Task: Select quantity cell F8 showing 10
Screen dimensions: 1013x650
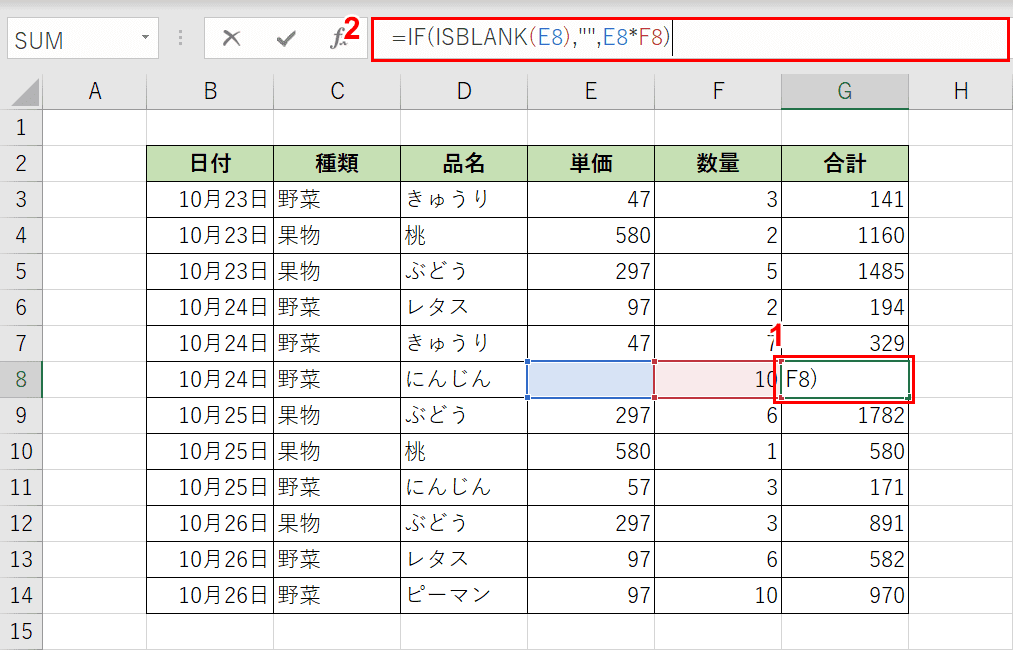Action: 718,379
